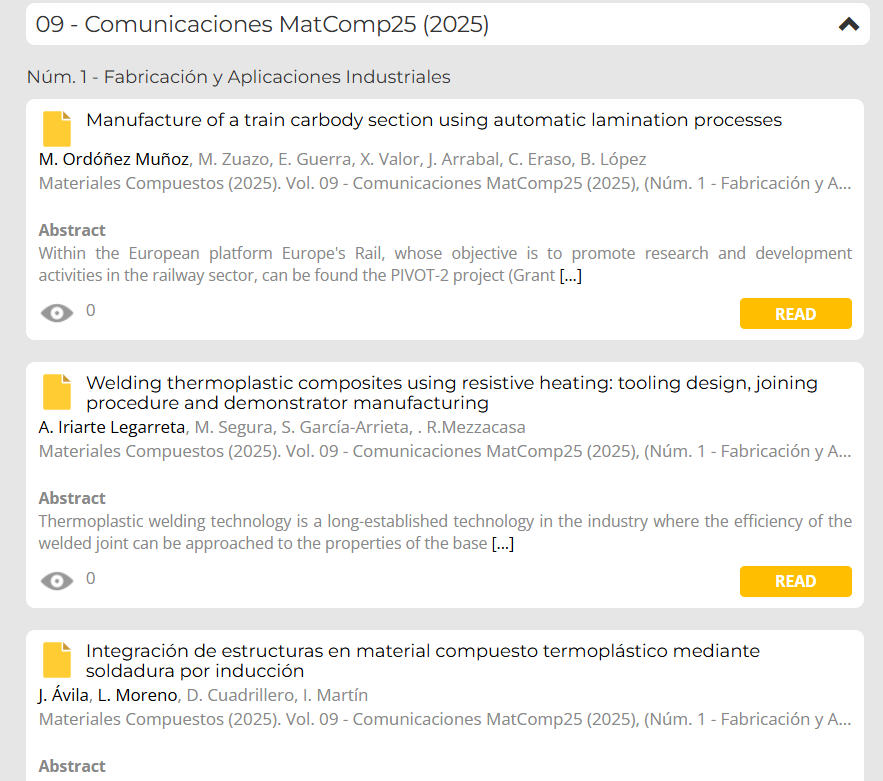
Task: Click the document icon beside Welding thermoplastic paper
Action: pyautogui.click(x=57, y=392)
